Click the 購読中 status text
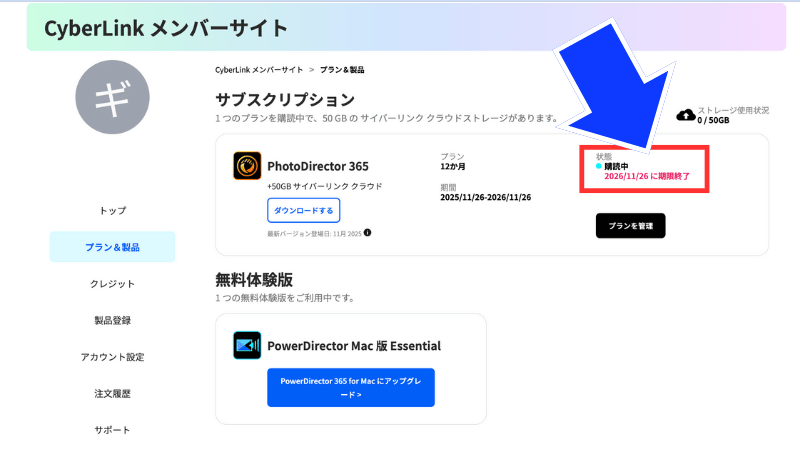The width and height of the screenshot is (800, 450). pyautogui.click(x=616, y=166)
